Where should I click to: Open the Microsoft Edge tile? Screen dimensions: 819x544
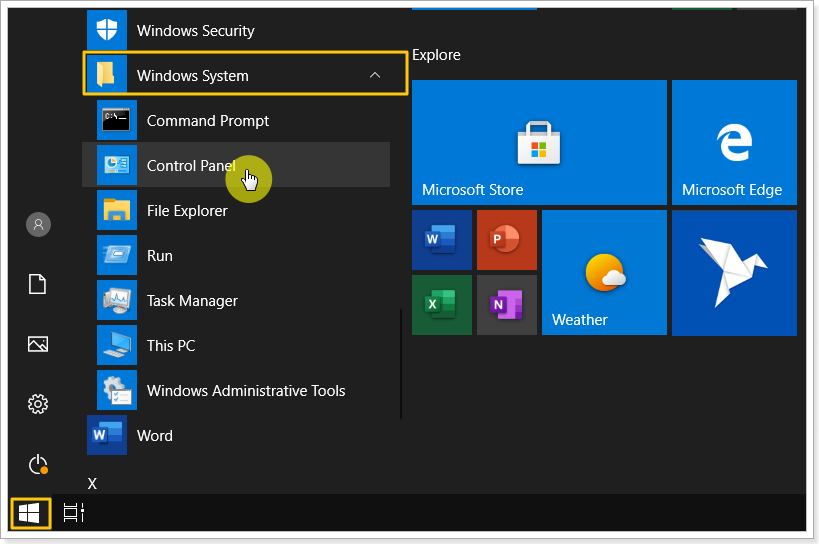click(x=734, y=143)
